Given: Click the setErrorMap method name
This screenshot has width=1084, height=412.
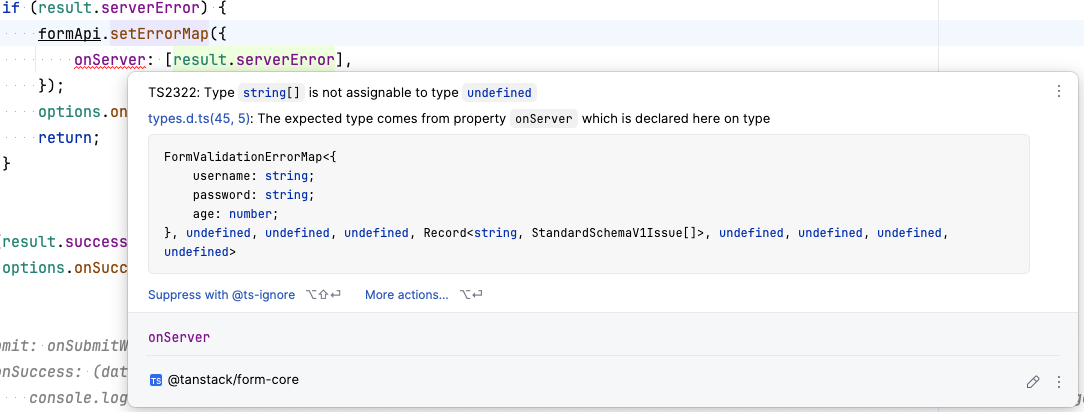Looking at the screenshot, I should (155, 34).
